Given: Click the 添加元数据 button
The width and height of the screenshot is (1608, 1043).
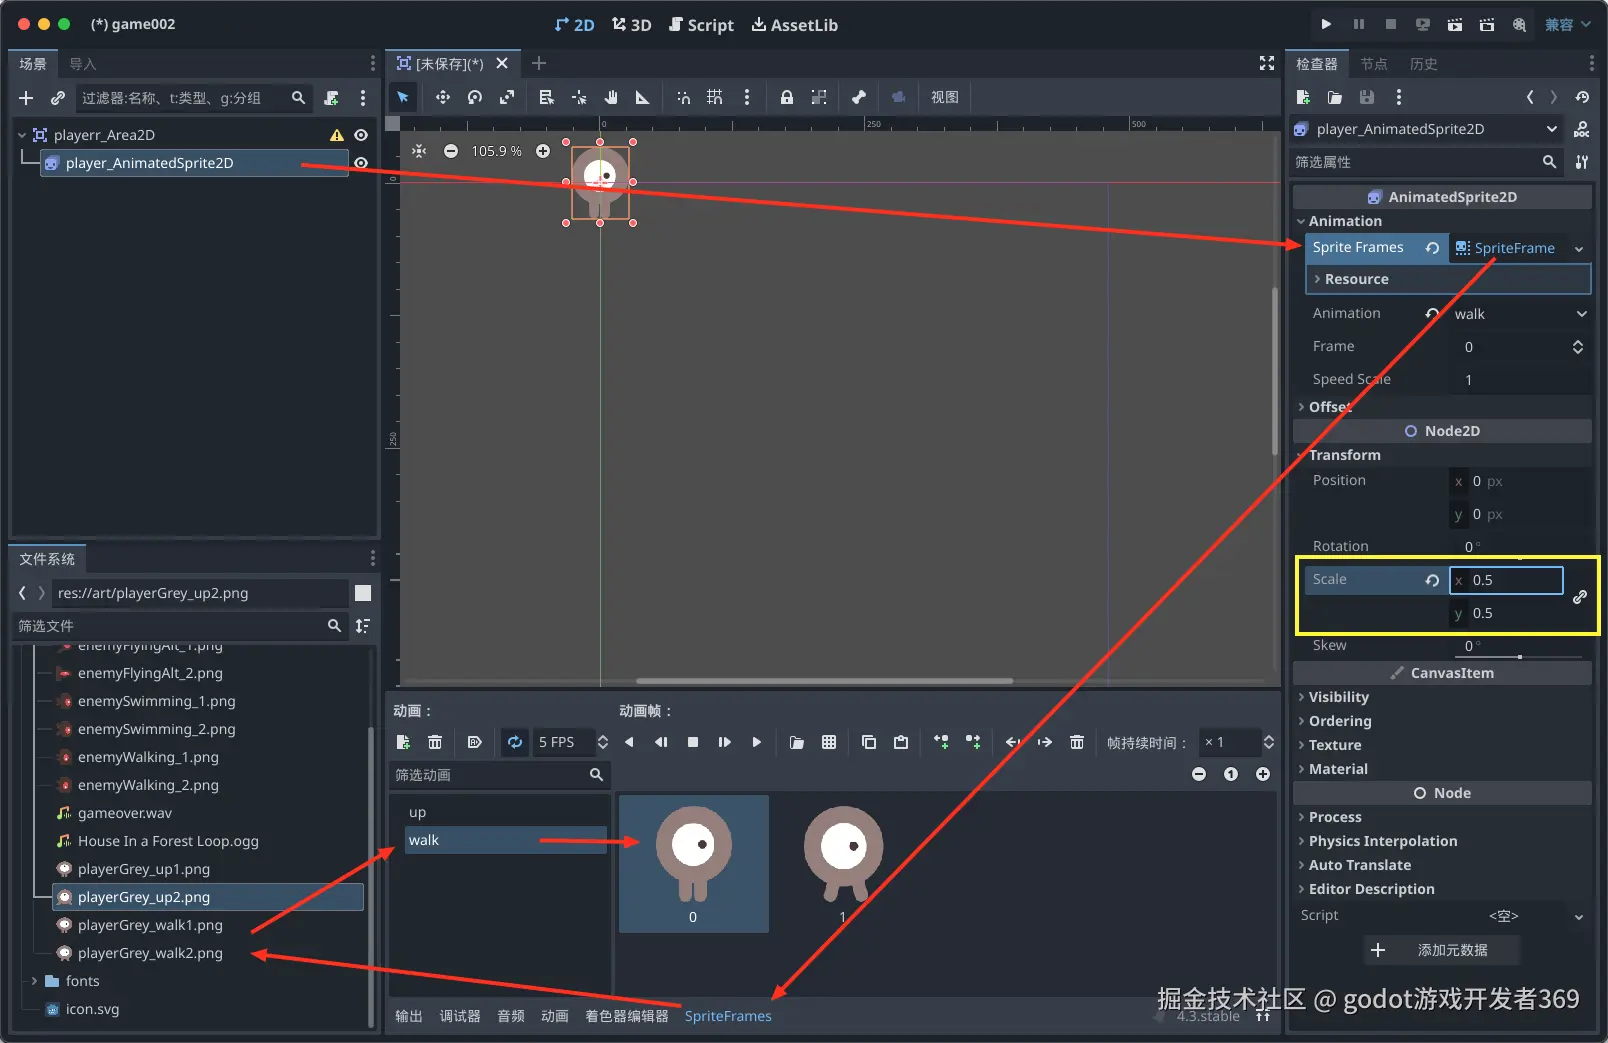Looking at the screenshot, I should [1442, 950].
